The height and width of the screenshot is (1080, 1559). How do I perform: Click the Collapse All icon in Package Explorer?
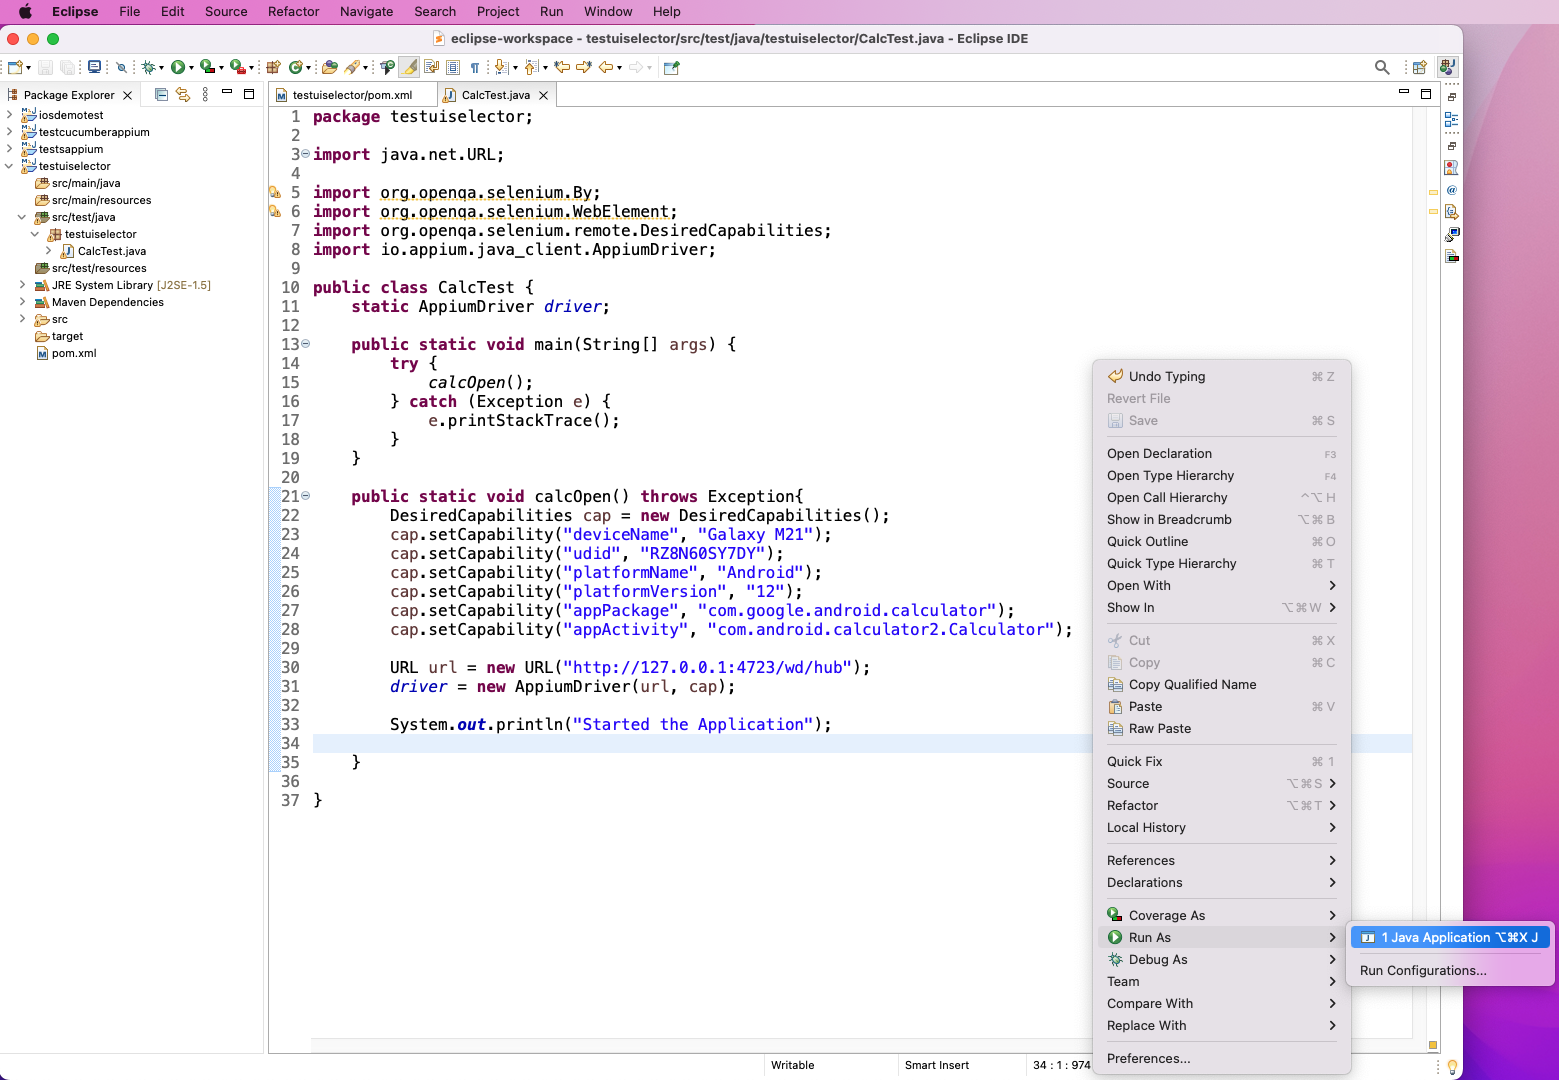pos(161,94)
